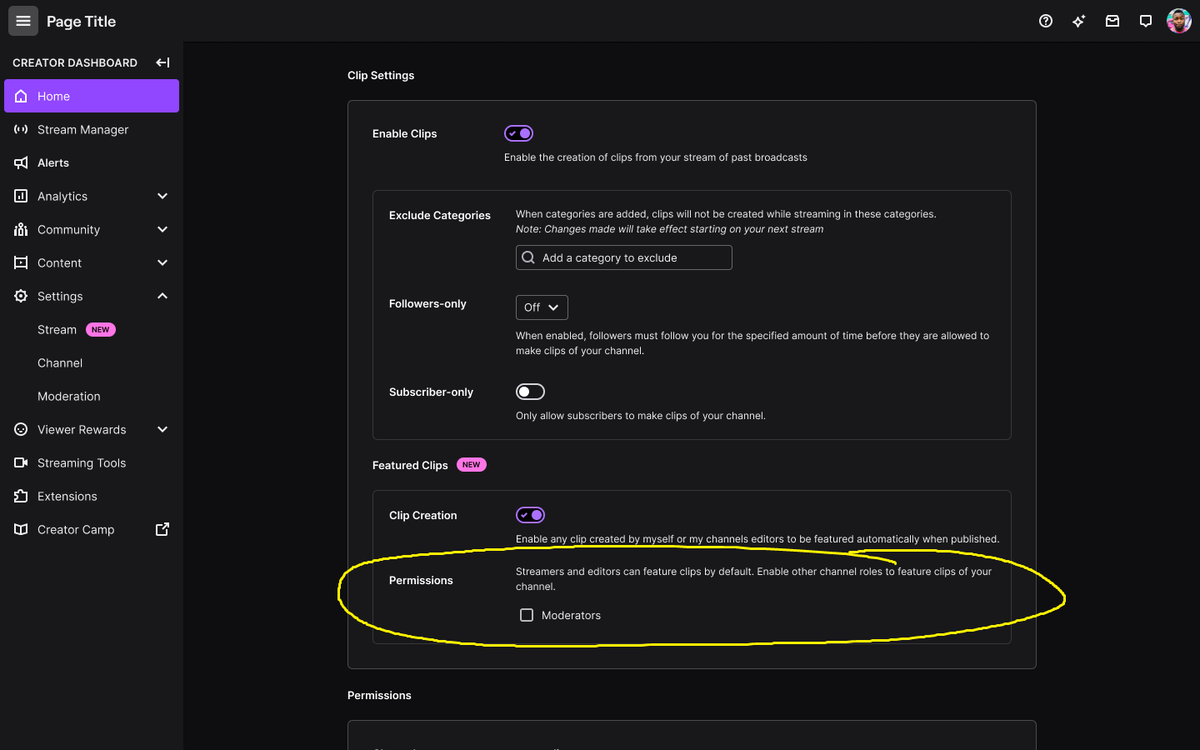Viewport: 1200px width, 750px height.
Task: Click the Featured Clips heading
Action: 410,465
